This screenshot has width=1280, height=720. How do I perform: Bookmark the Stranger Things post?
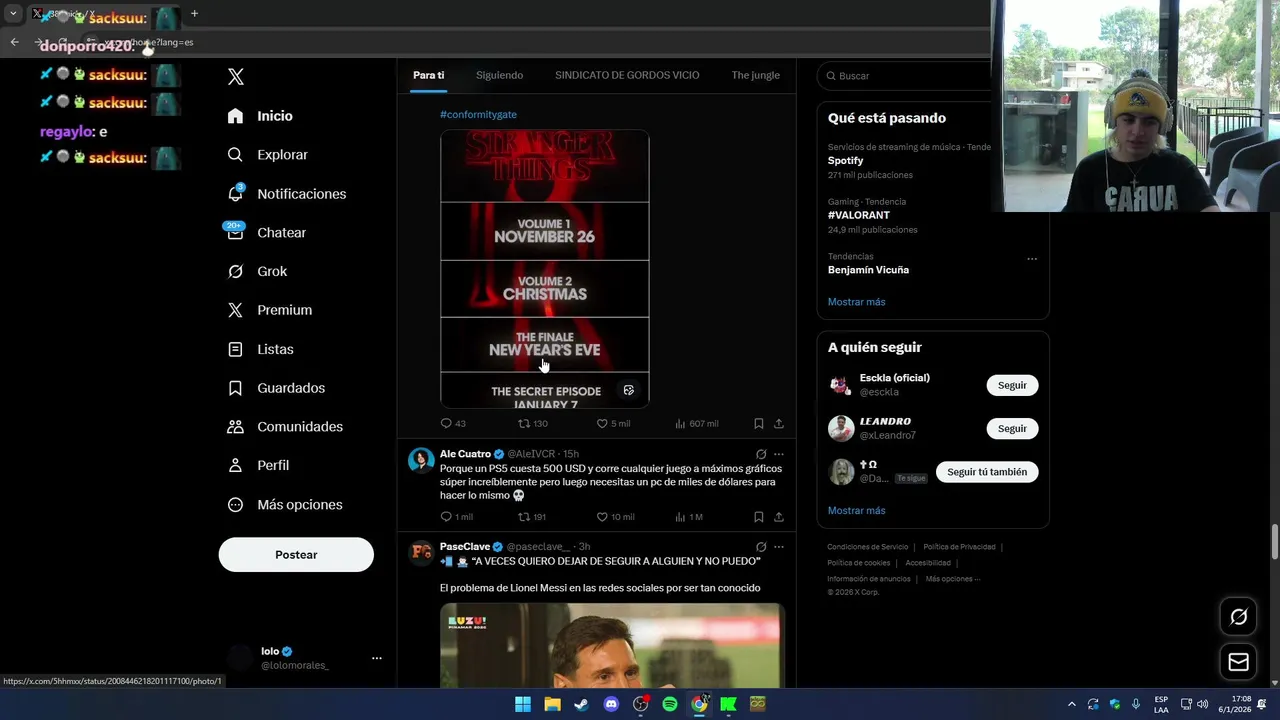point(758,423)
